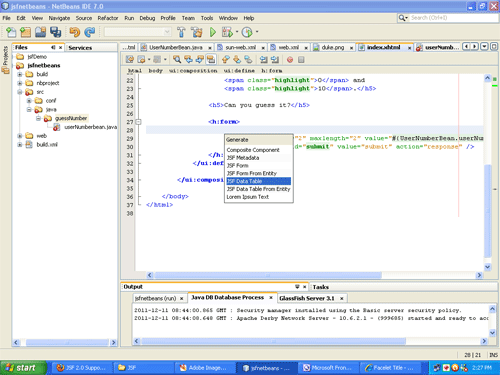Maximize the editor window button
Viewport: 500px width, 375px height.
pos(494,47)
